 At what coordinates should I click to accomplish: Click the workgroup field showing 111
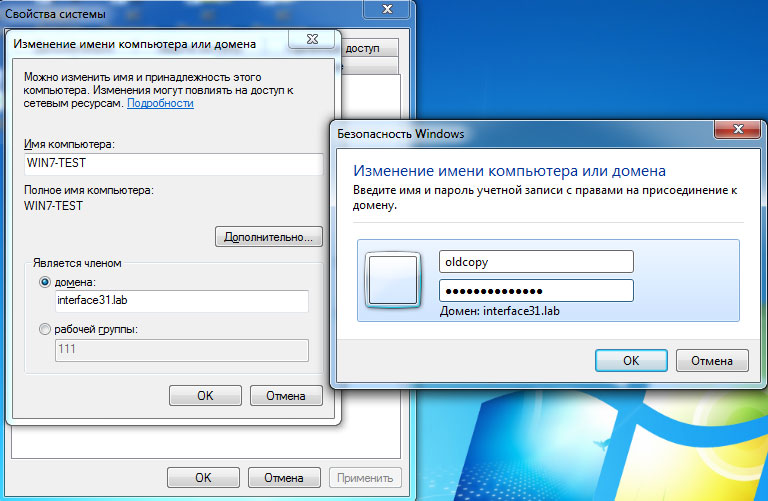(x=182, y=350)
